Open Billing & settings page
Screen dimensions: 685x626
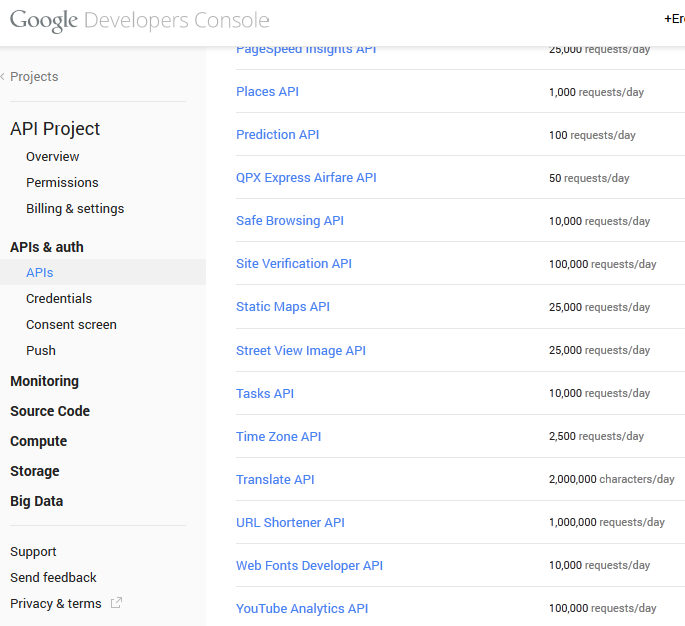coord(75,209)
